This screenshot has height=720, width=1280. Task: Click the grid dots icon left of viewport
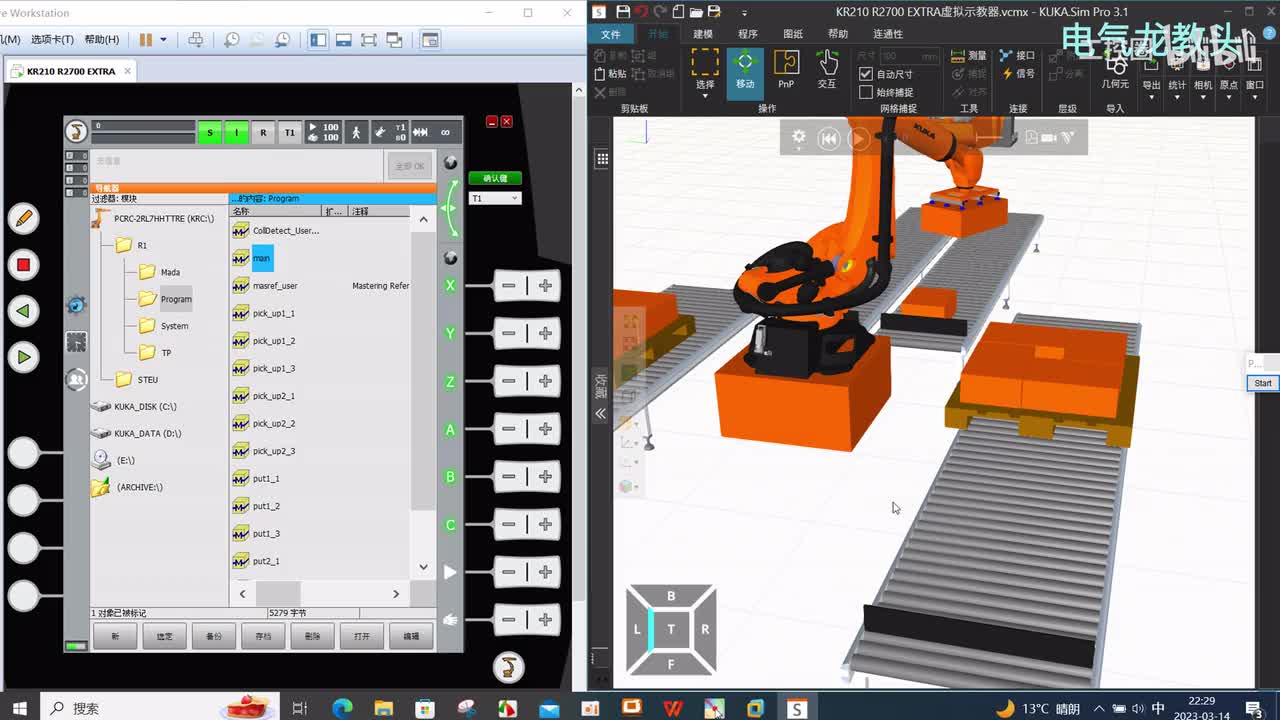point(602,158)
